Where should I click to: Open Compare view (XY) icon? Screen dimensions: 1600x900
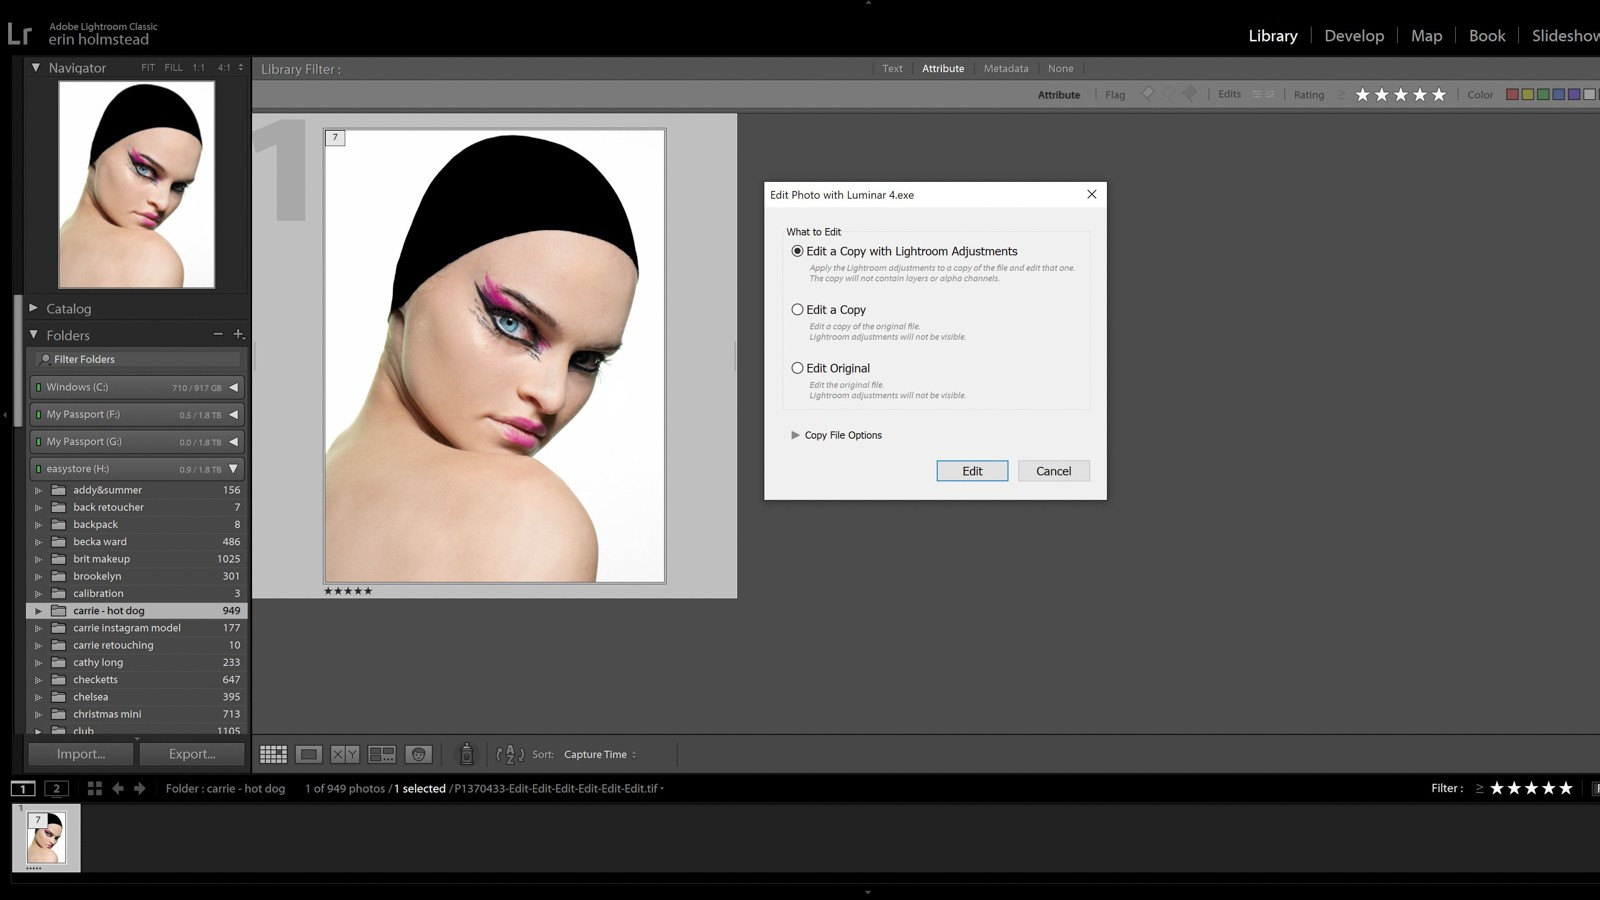click(345, 754)
